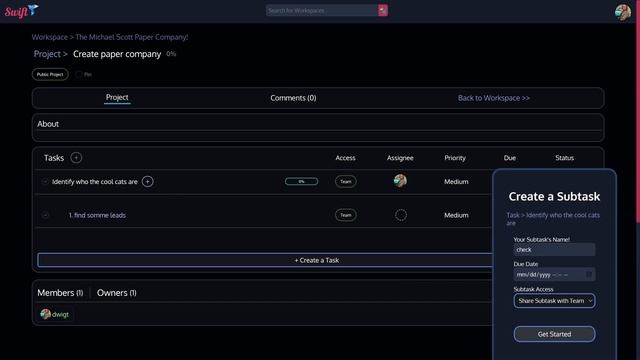This screenshot has height=360, width=640.
Task: Click Get Started to create subtask
Action: [554, 334]
